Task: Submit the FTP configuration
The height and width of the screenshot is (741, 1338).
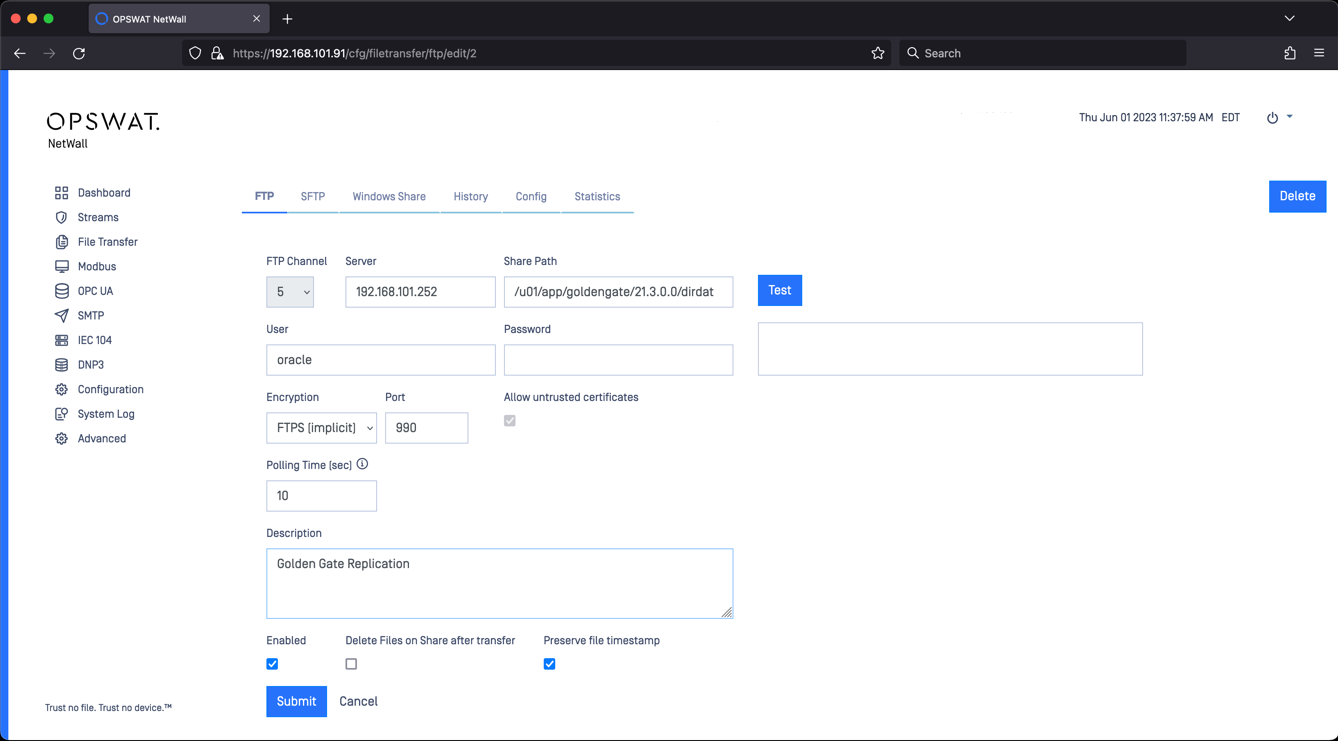Action: [296, 701]
